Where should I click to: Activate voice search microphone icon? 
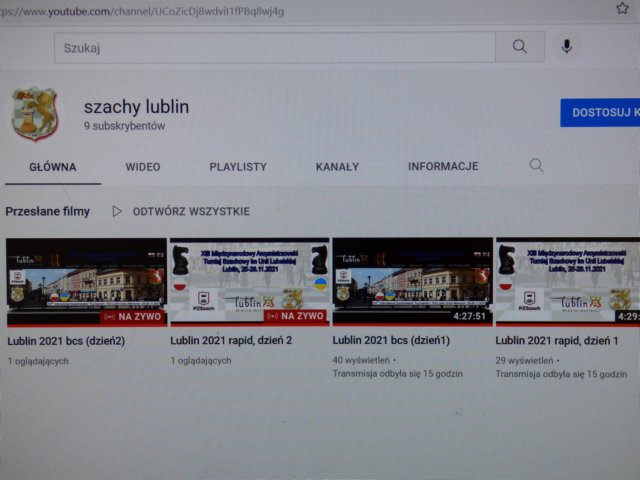(x=567, y=47)
